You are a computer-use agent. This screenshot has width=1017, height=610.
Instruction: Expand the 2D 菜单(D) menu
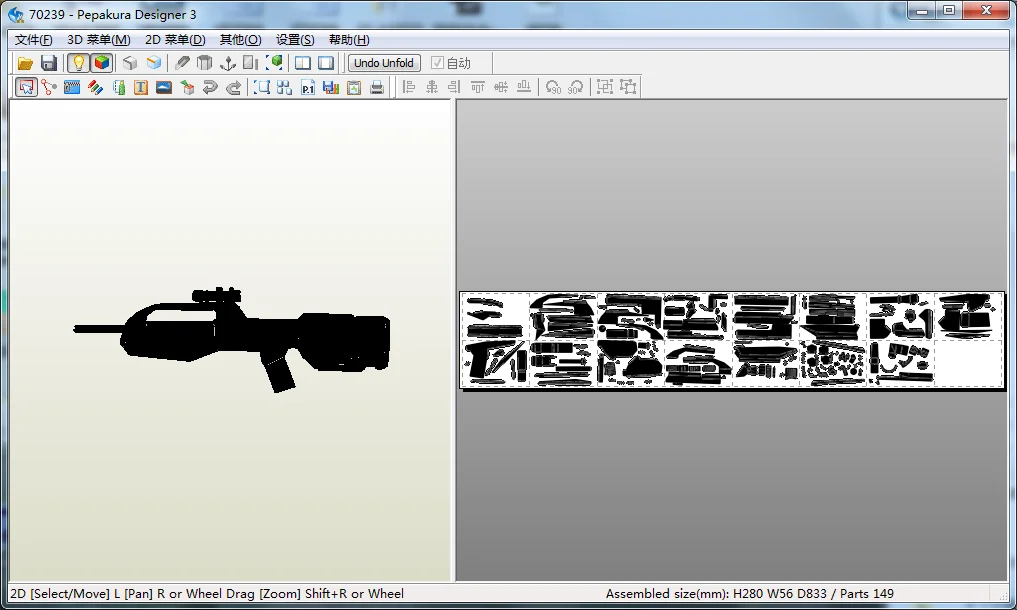pos(175,40)
